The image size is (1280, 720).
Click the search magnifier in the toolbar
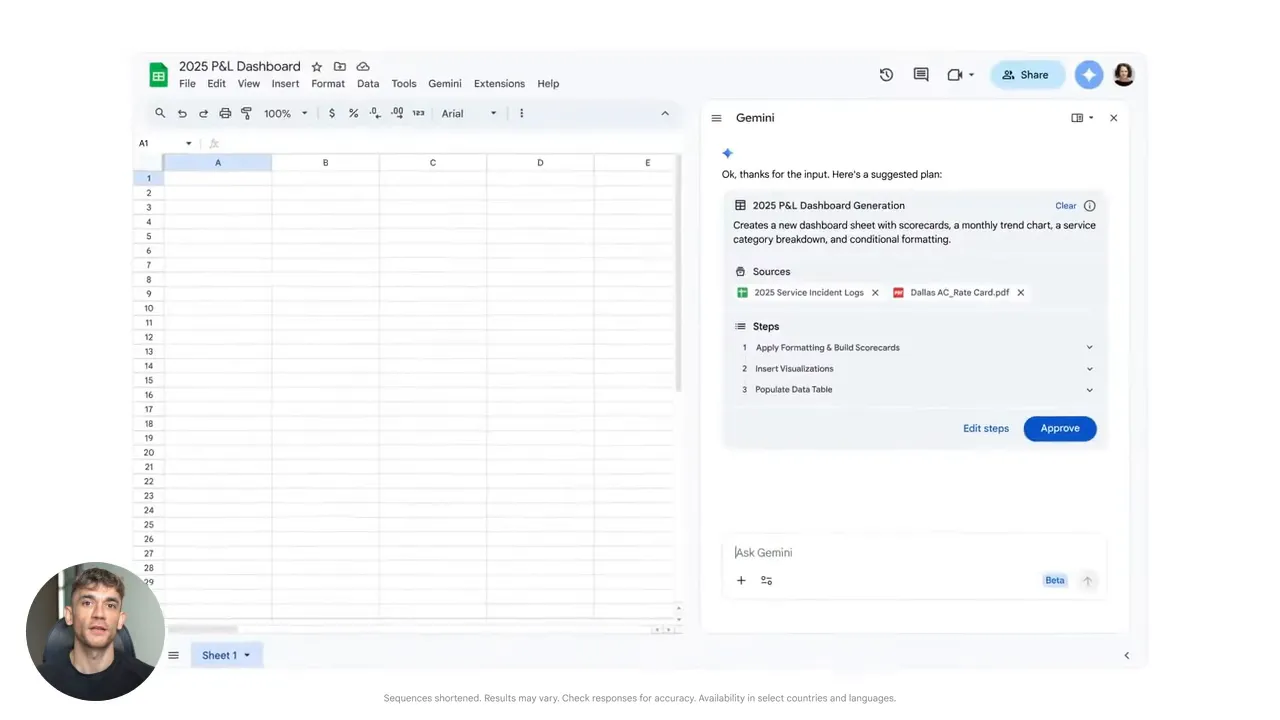(160, 113)
